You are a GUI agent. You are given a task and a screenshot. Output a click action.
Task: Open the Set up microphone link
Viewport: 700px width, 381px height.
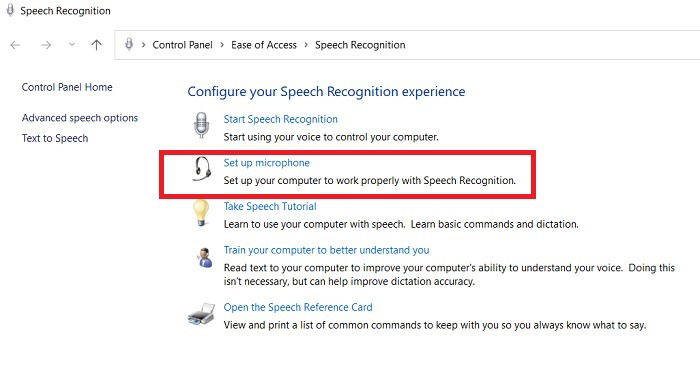(267, 163)
